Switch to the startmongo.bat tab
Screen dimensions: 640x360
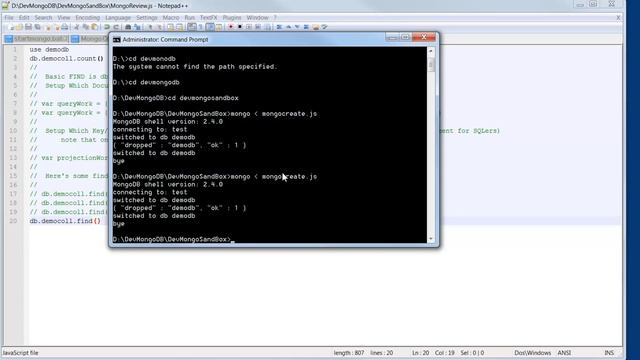click(x=37, y=39)
